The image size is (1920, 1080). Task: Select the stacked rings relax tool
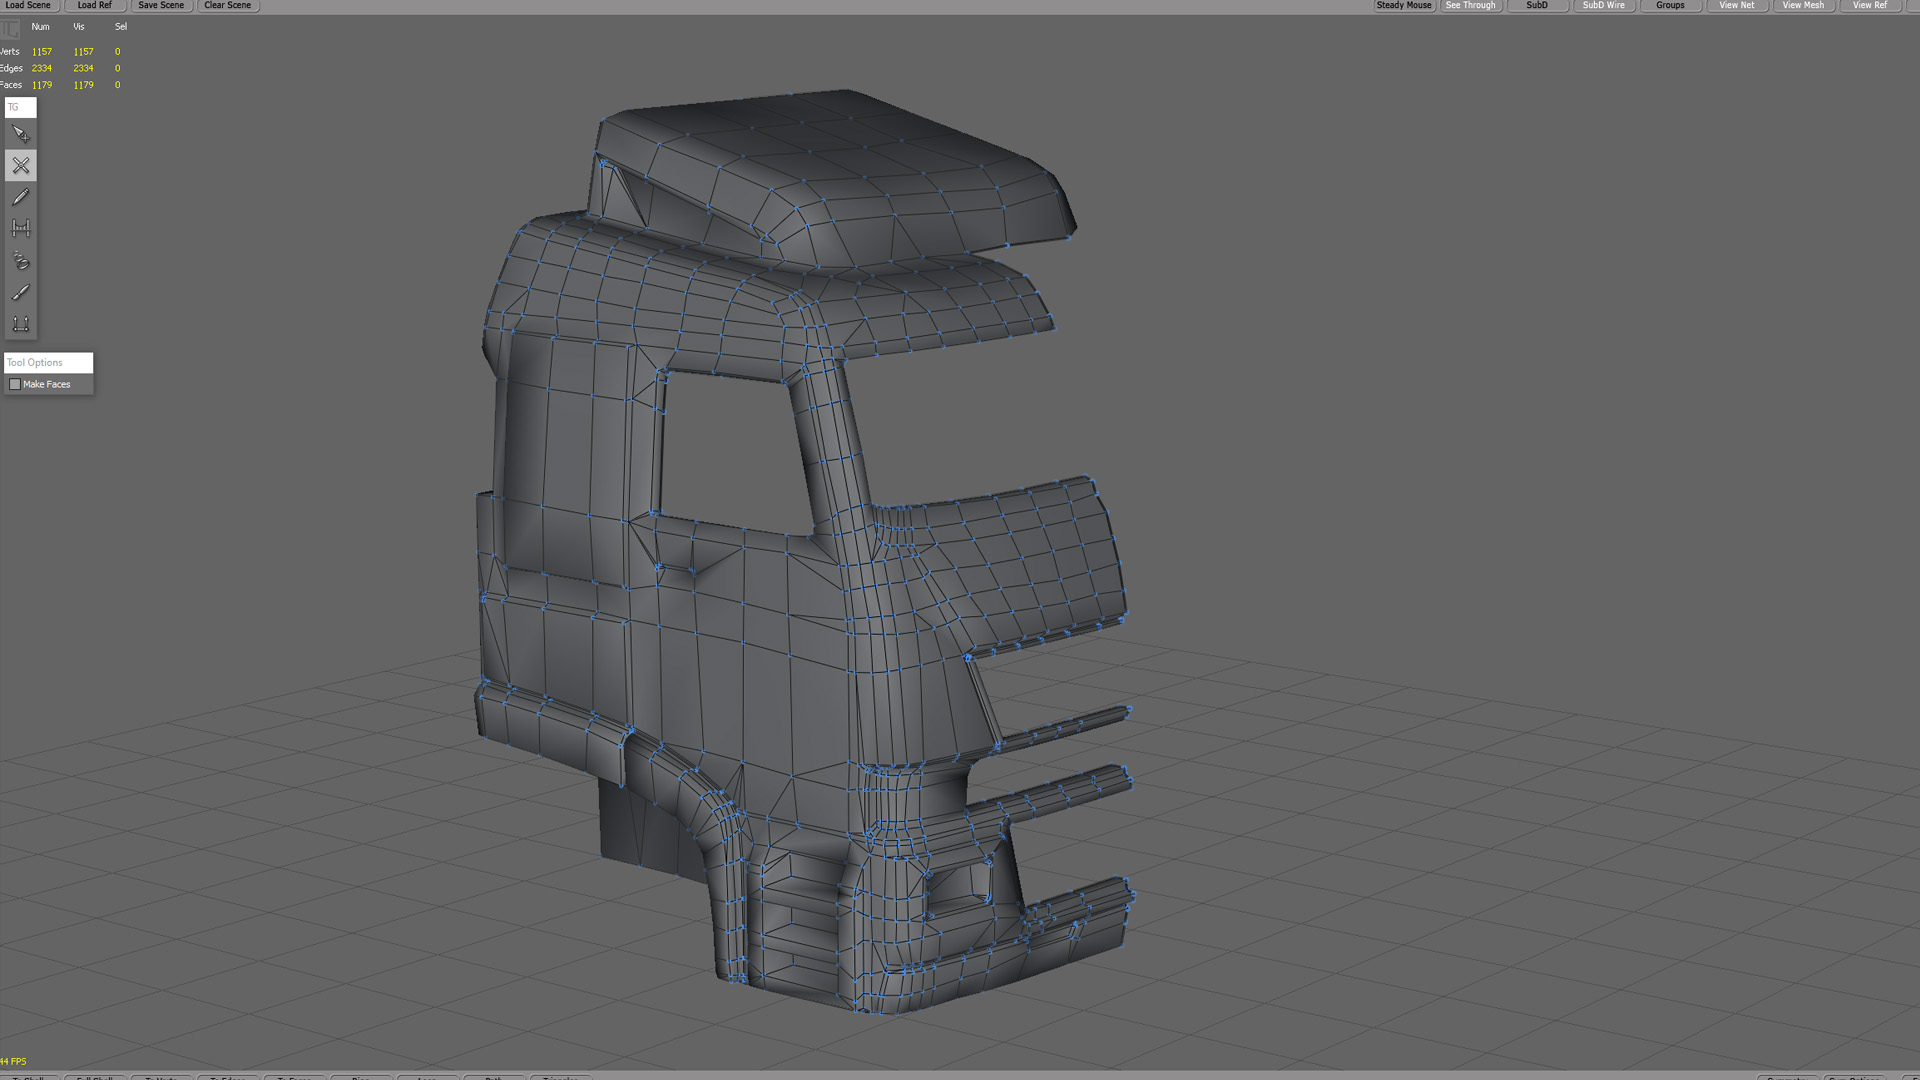[20, 260]
